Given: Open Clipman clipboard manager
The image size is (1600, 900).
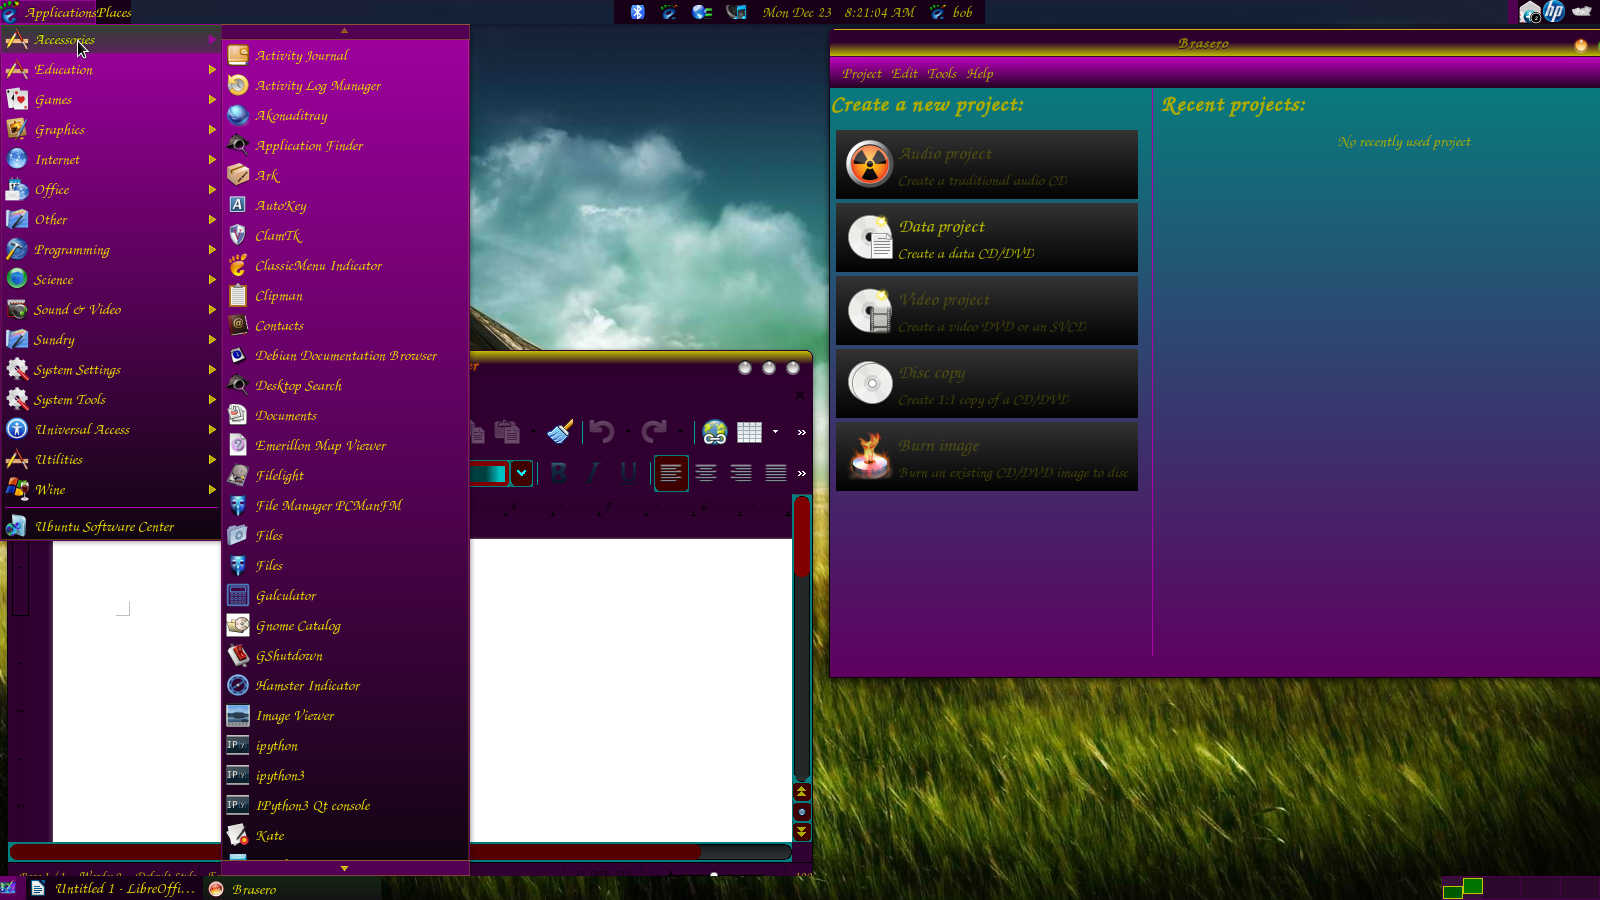Looking at the screenshot, I should [345, 295].
